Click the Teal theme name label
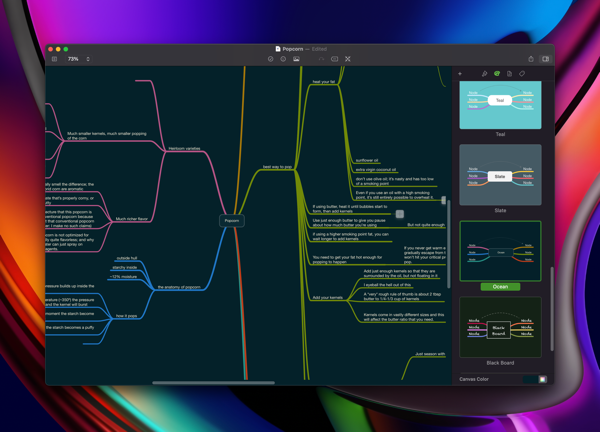The height and width of the screenshot is (432, 600). 500,134
